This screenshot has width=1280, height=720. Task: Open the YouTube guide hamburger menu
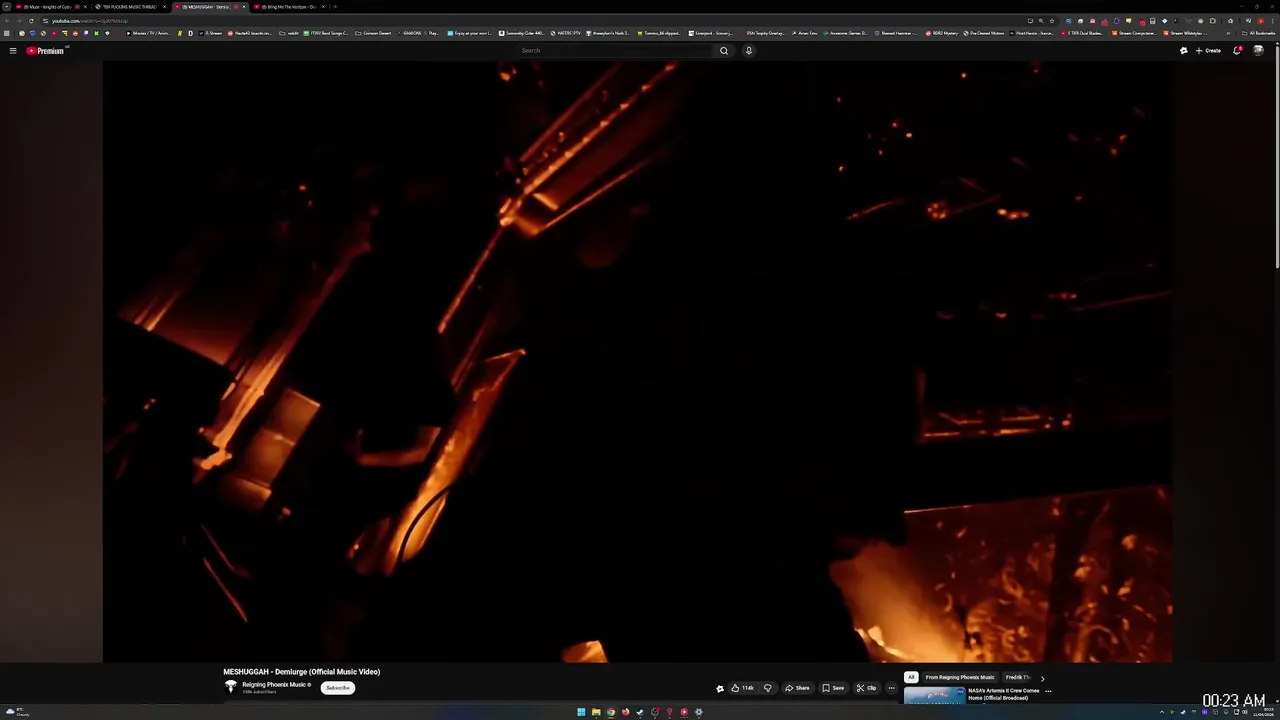pos(13,50)
